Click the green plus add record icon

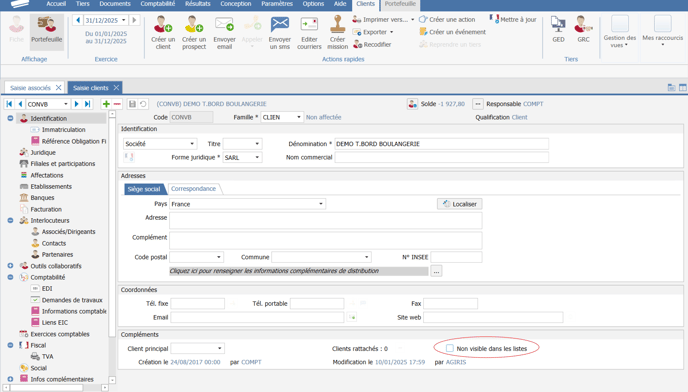tap(106, 104)
